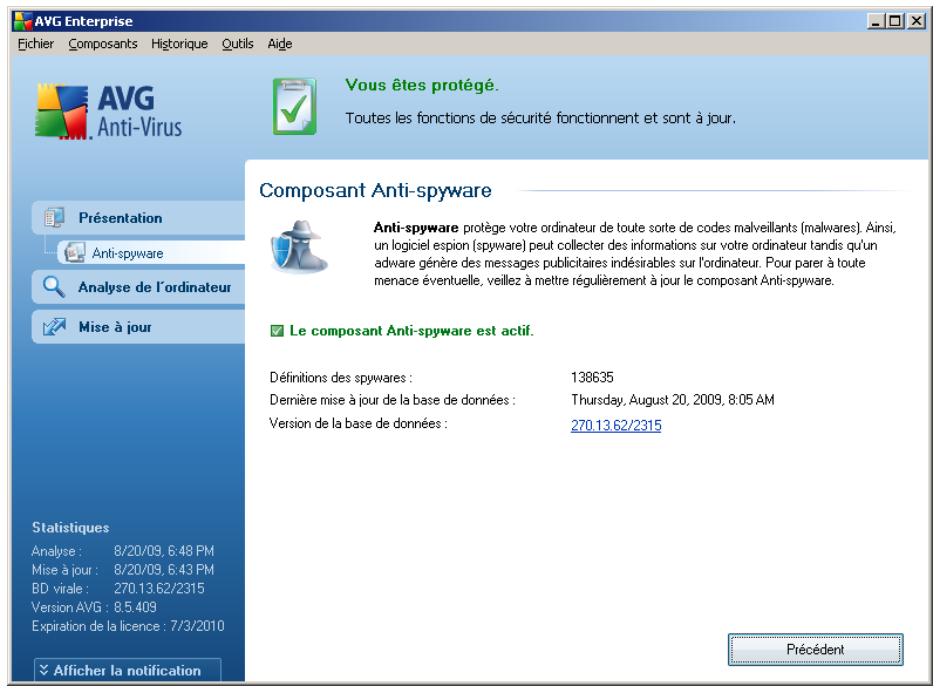Viewport: 940px width, 689px height.
Task: Click the Anti-spyware spy figure icon
Action: click(x=299, y=246)
